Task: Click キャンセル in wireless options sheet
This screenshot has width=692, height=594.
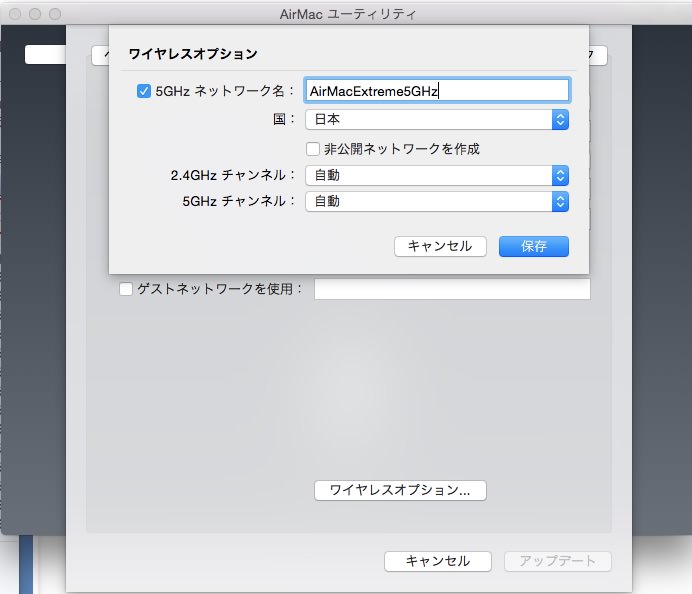Action: pyautogui.click(x=440, y=246)
